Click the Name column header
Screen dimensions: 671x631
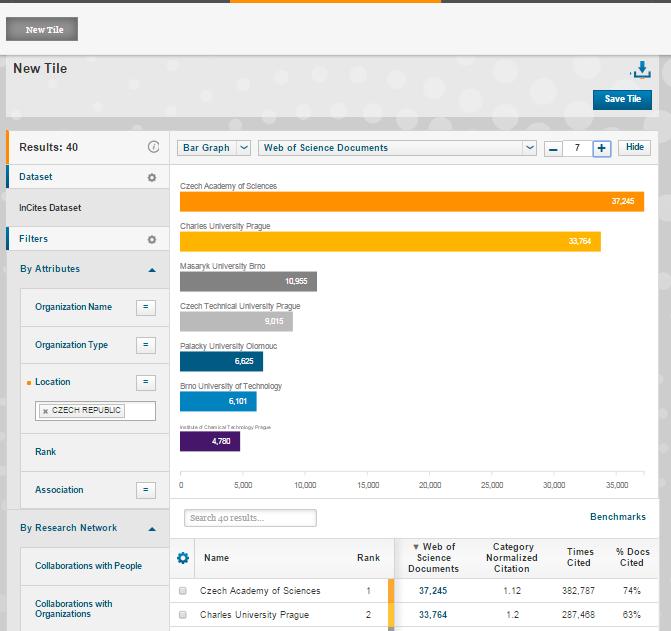[216, 558]
